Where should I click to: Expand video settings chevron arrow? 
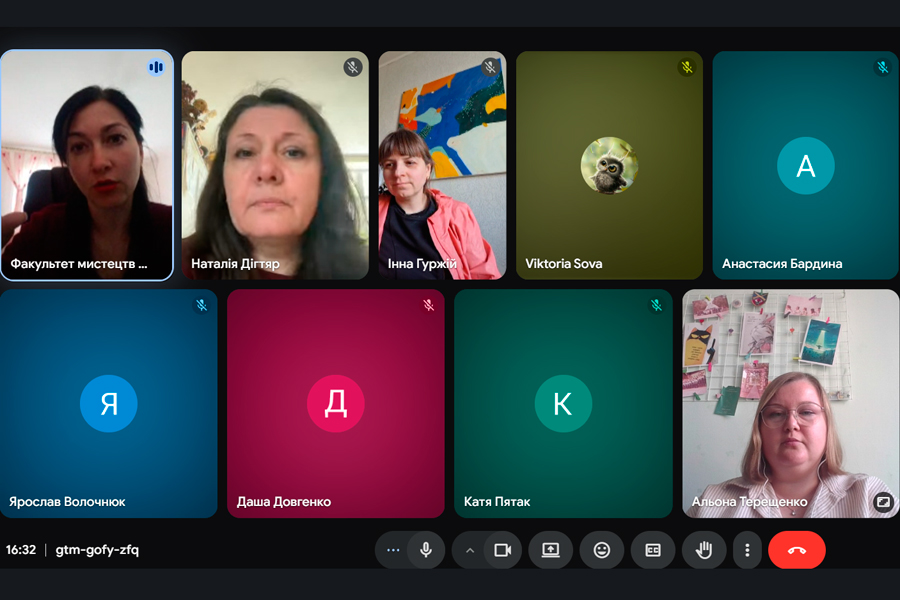tap(470, 550)
